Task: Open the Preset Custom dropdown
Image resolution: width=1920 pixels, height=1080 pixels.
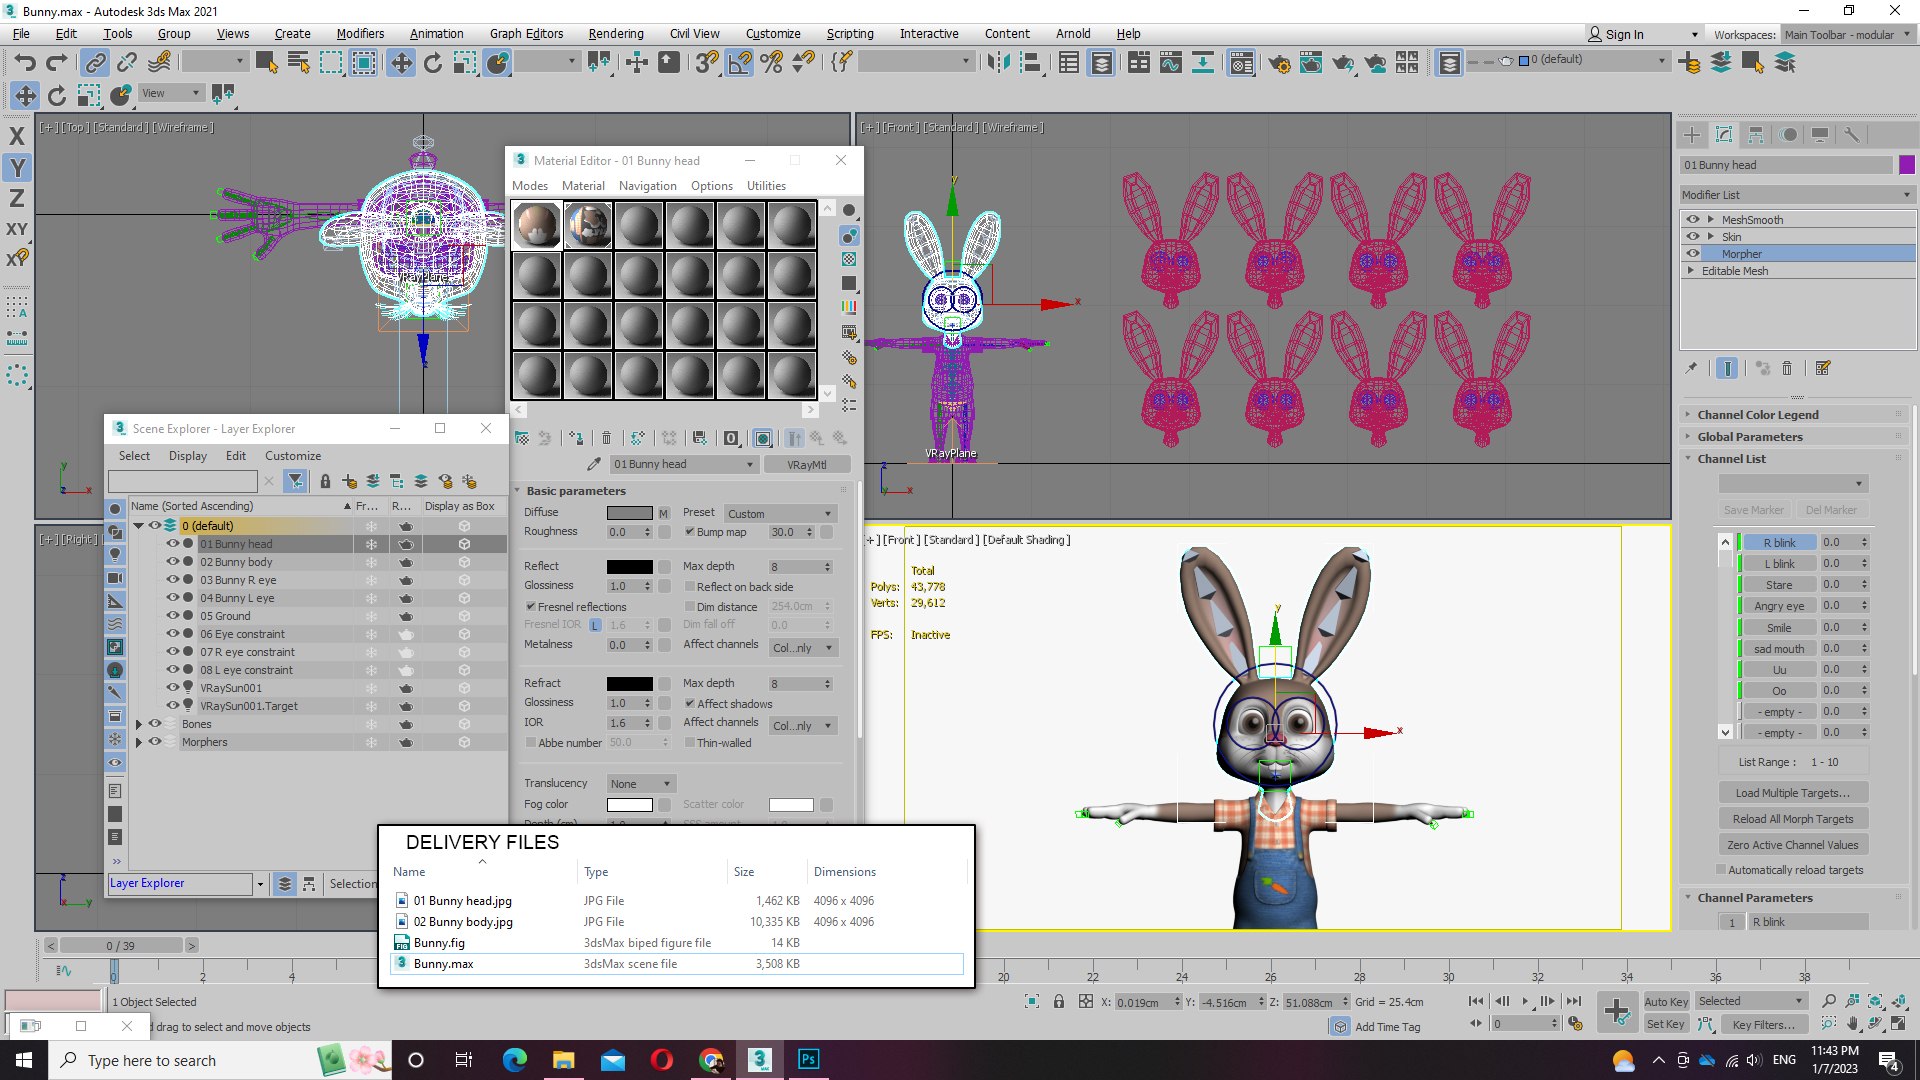Action: 779,513
